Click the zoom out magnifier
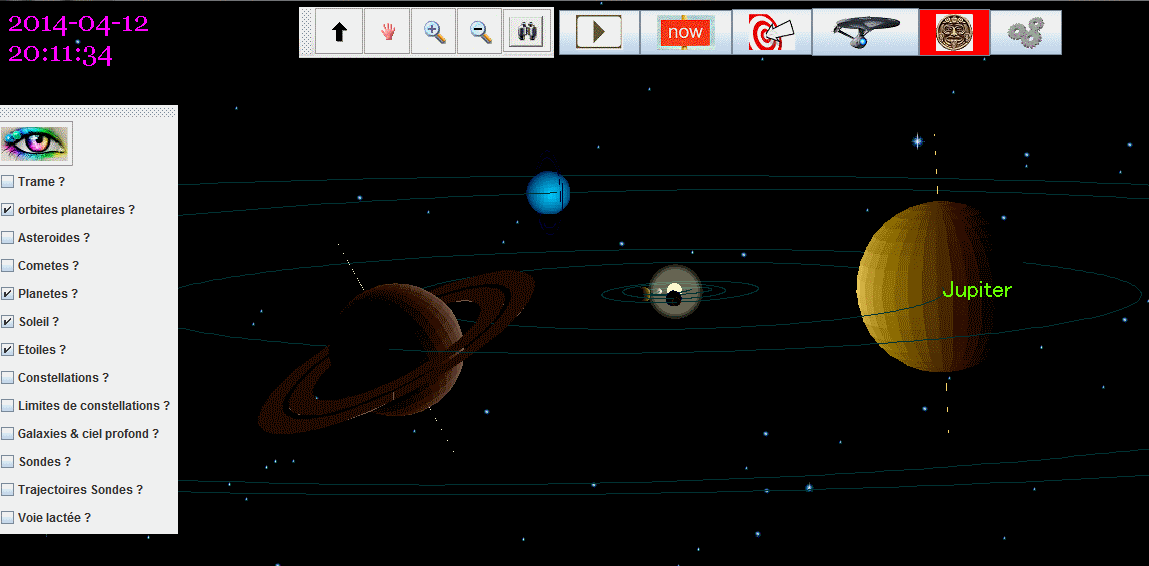This screenshot has width=1149, height=566. pyautogui.click(x=479, y=32)
